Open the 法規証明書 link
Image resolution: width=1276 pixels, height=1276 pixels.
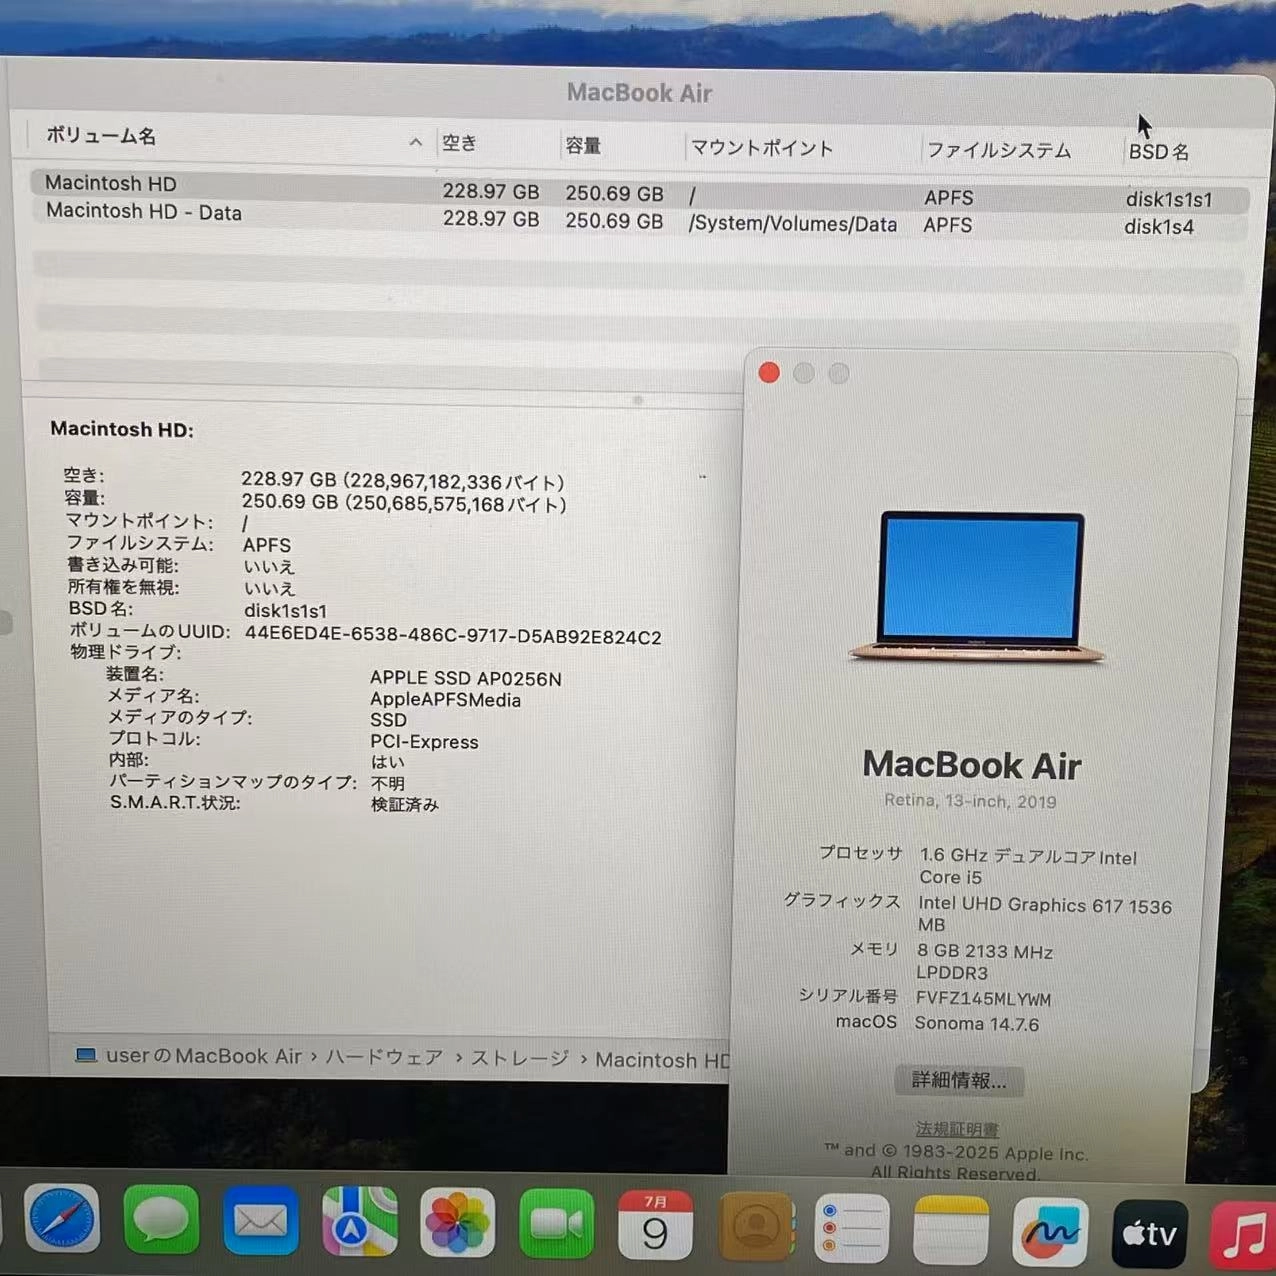coord(956,1128)
